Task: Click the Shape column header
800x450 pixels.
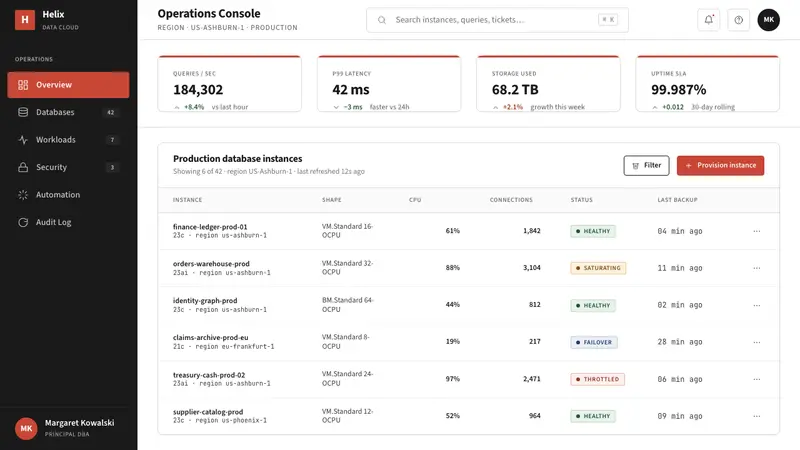Action: point(332,200)
